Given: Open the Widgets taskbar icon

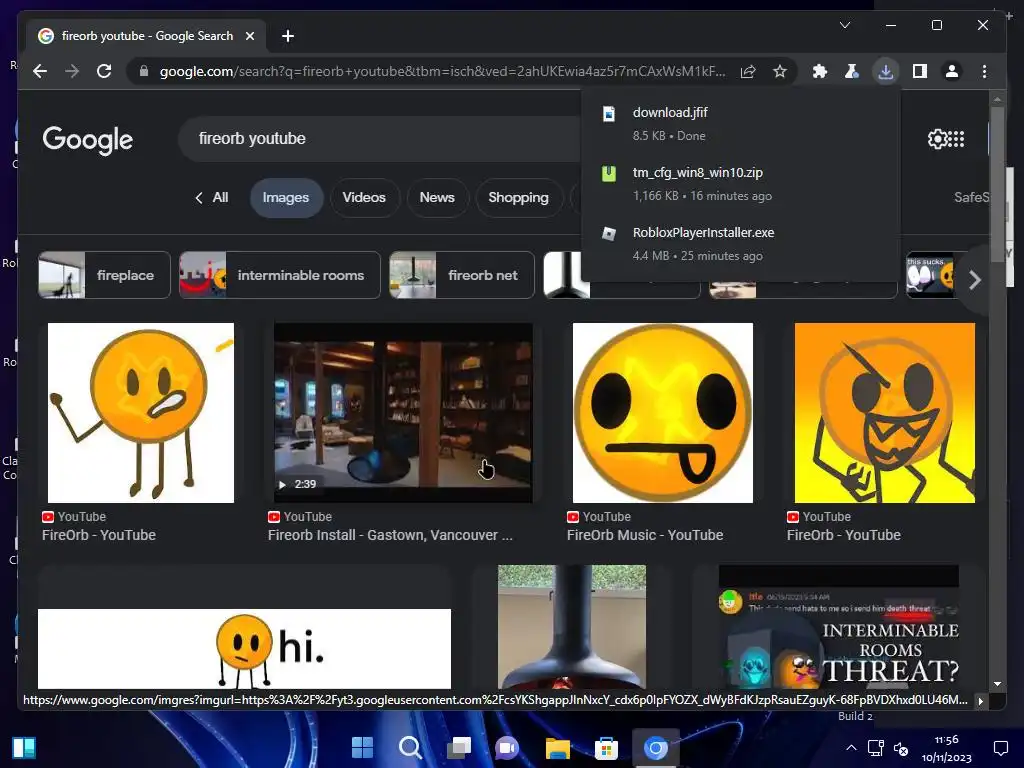Looking at the screenshot, I should [x=24, y=747].
